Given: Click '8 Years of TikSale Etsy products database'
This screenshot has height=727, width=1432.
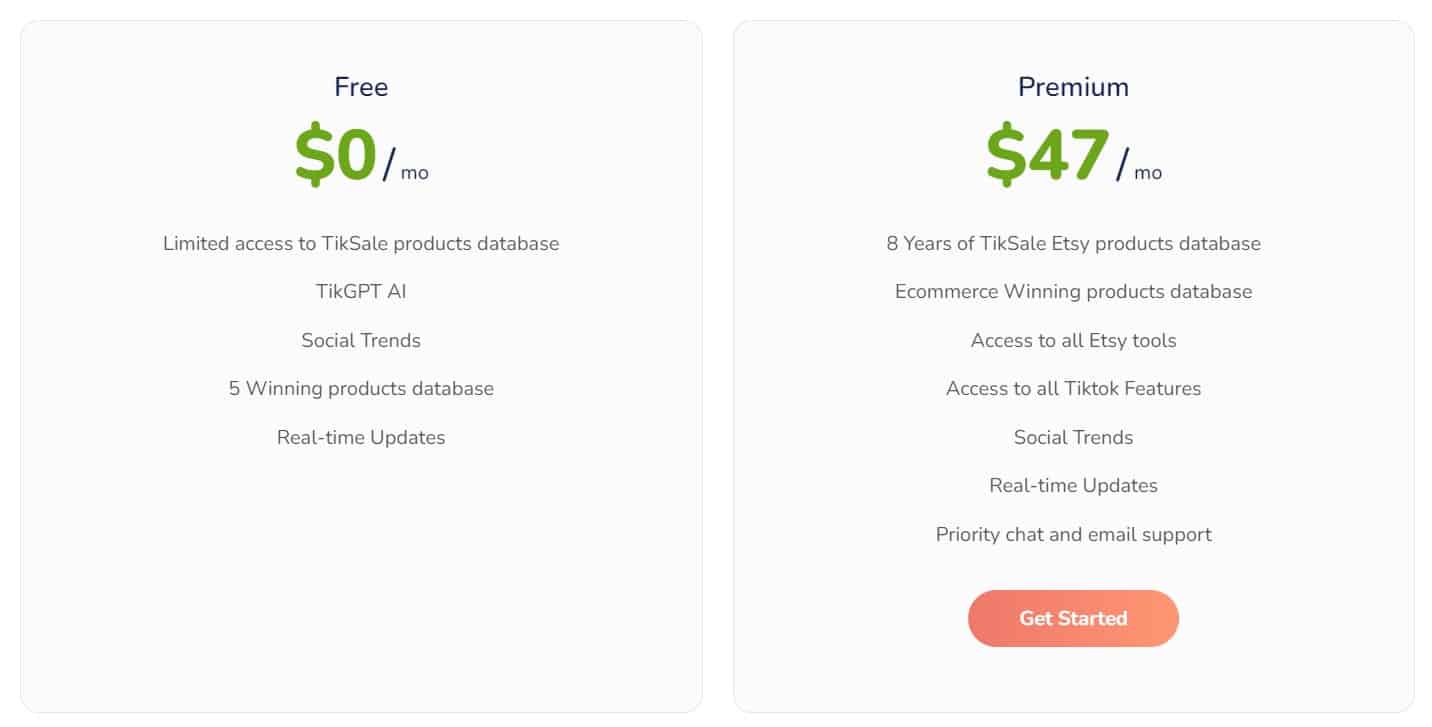Looking at the screenshot, I should click(1072, 243).
